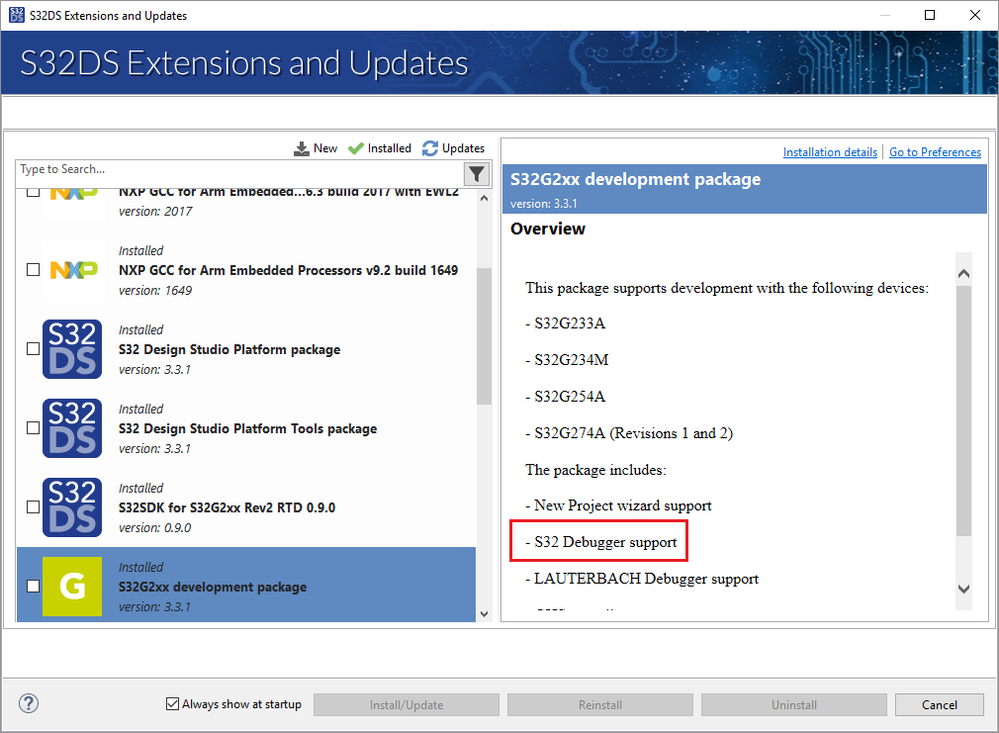Viewport: 999px width, 733px height.
Task: Click '- New Project wizard support' line
Action: [x=618, y=505]
